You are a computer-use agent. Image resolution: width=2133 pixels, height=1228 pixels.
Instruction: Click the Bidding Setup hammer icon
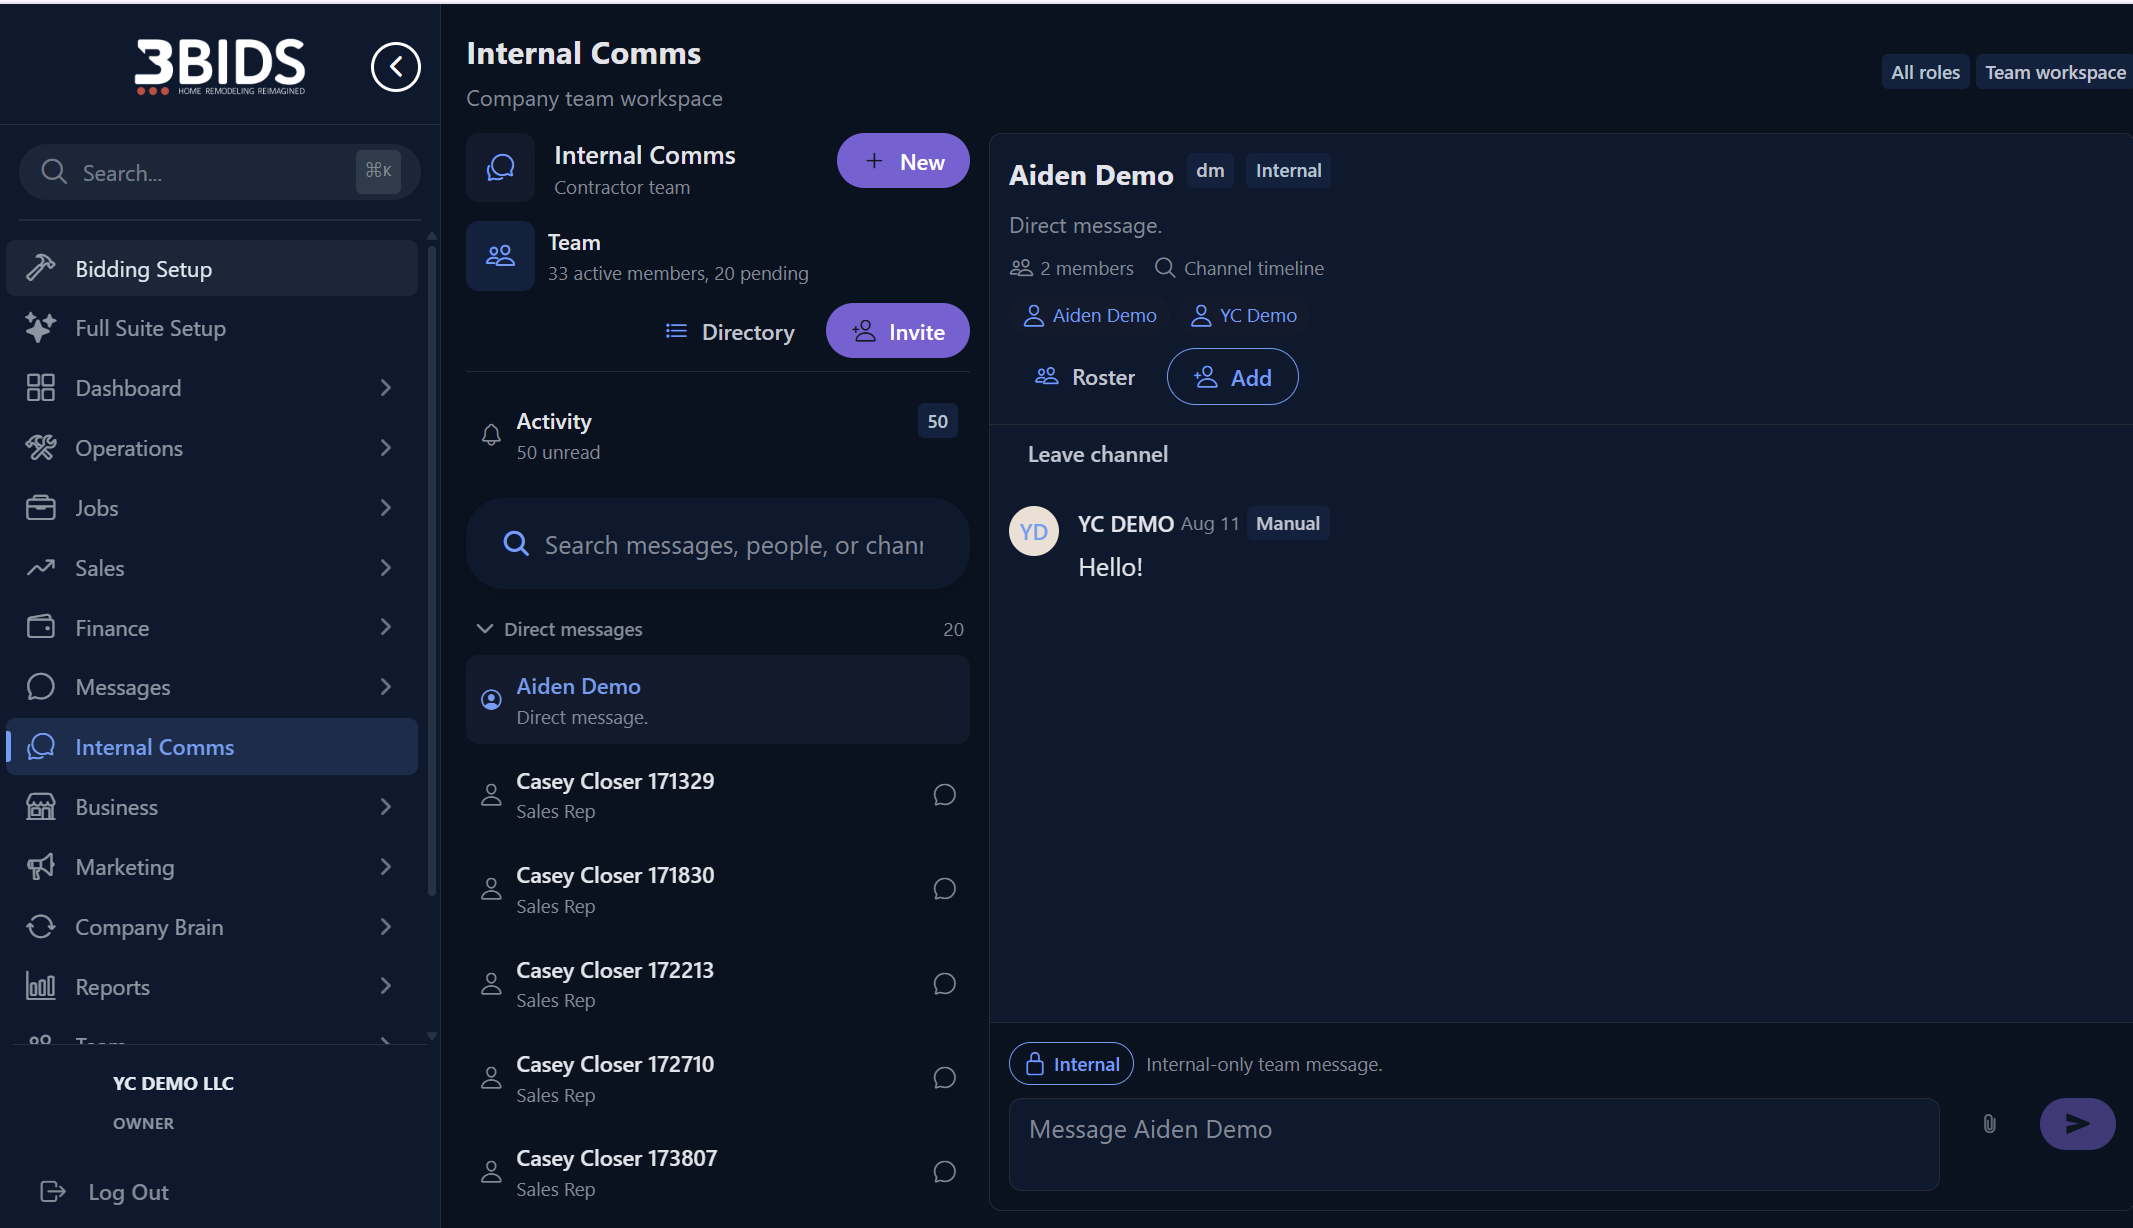pos(41,268)
